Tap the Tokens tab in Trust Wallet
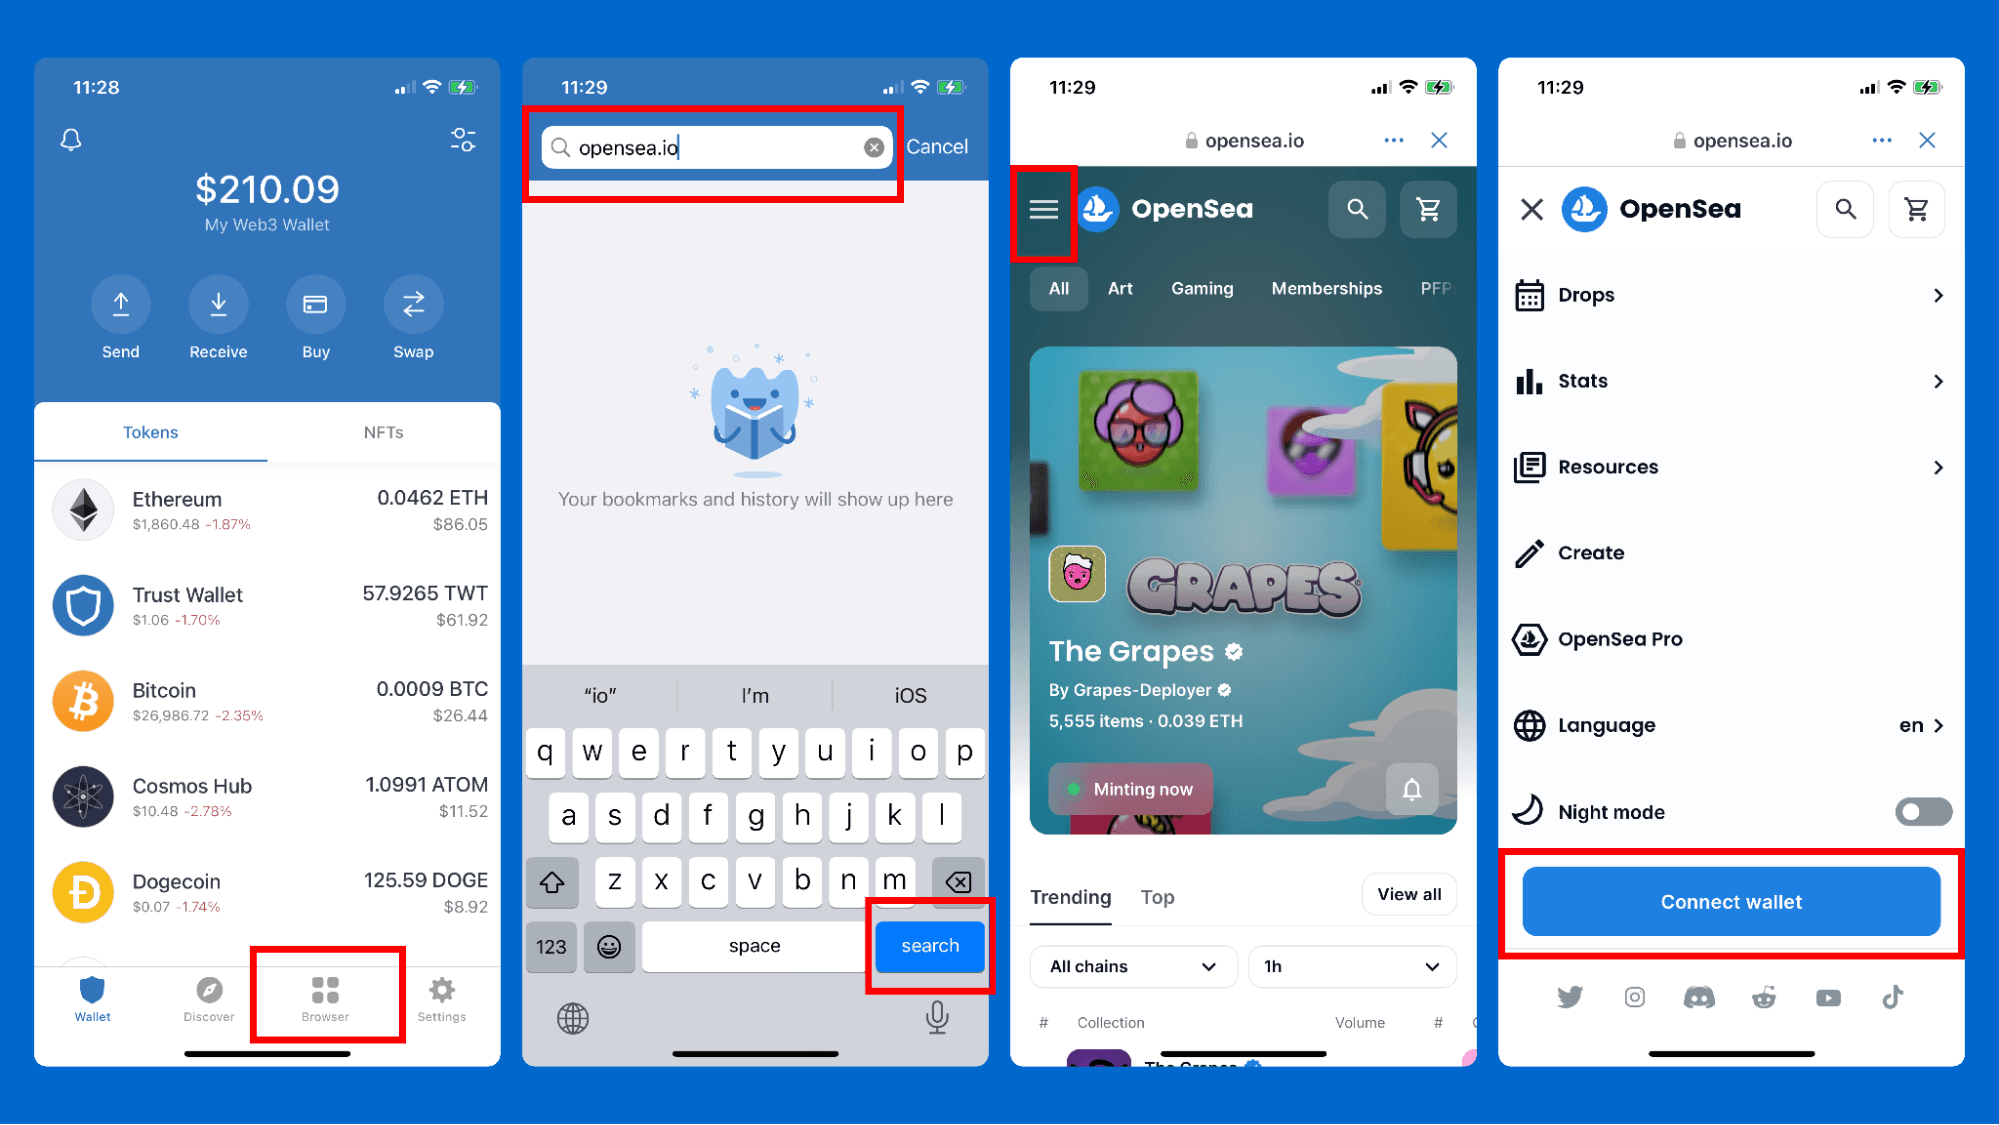 coord(150,433)
